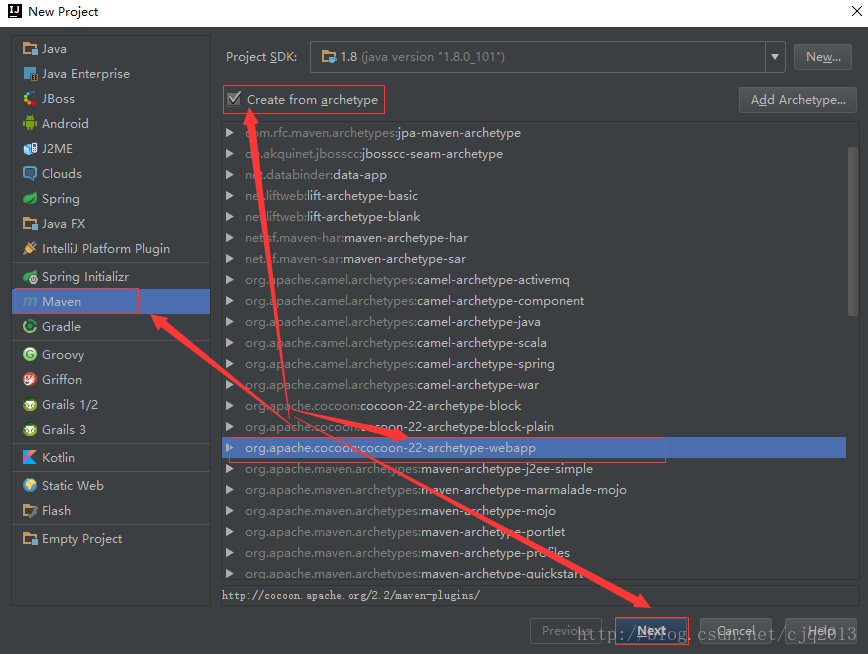Select camel-archetype-war row
The image size is (868, 654).
click(x=534, y=385)
